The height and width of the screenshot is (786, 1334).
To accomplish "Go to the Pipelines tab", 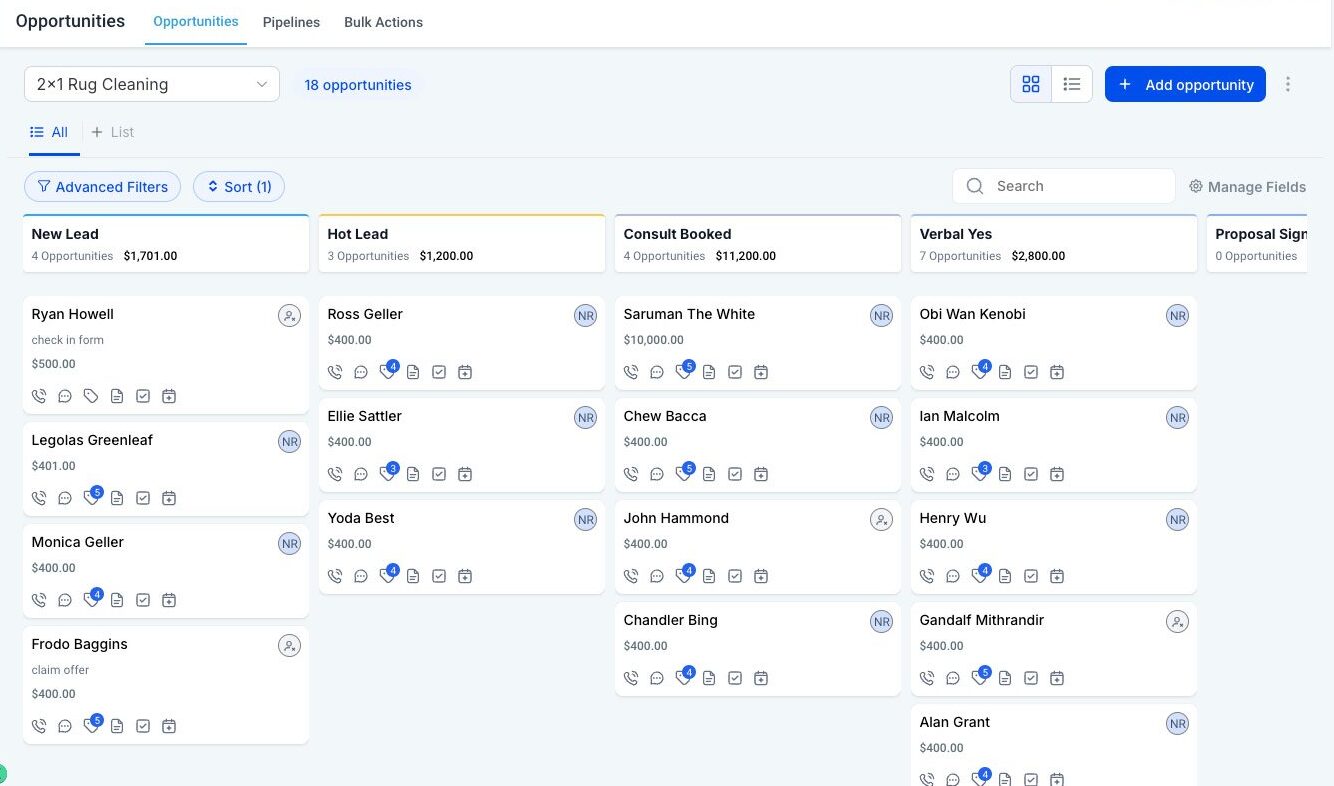I will pos(291,22).
